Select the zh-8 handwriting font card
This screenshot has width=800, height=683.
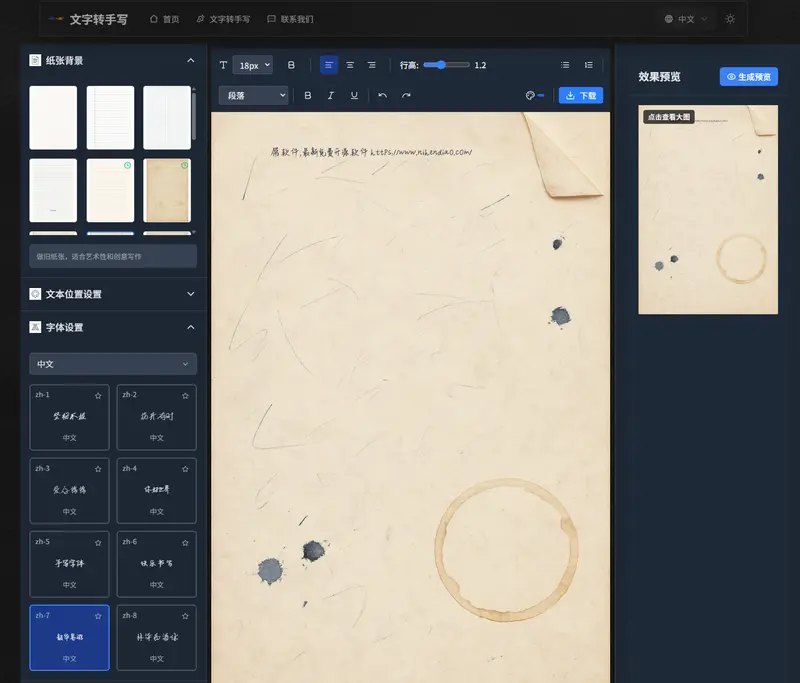click(x=157, y=637)
